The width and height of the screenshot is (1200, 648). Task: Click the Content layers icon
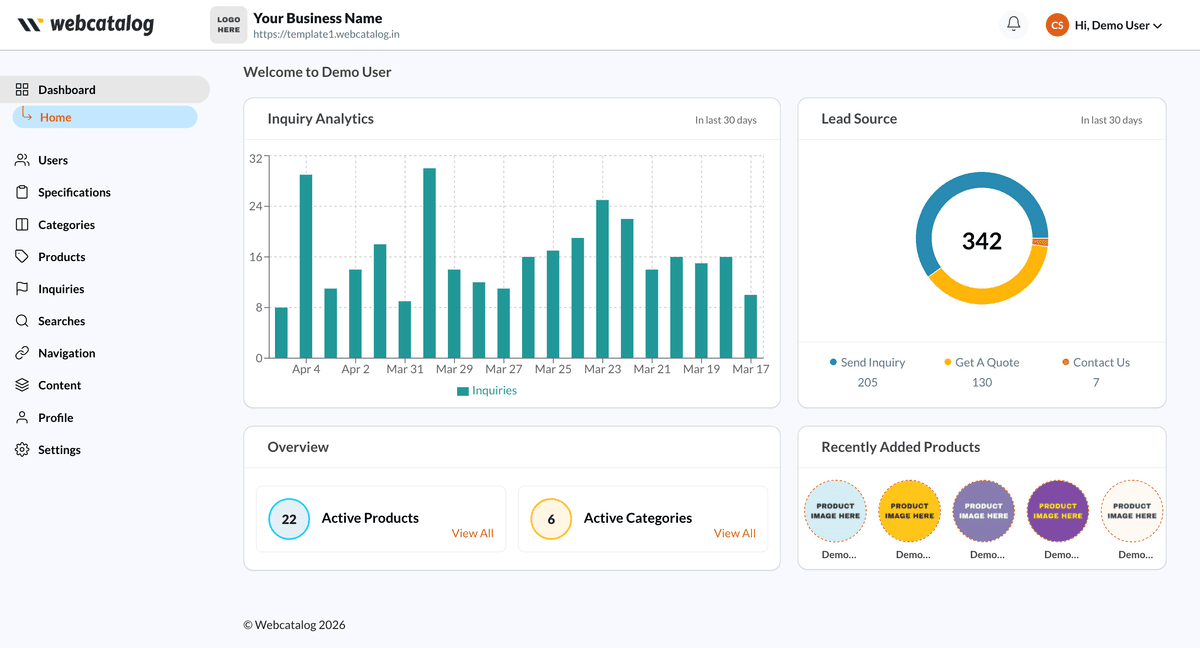[22, 385]
